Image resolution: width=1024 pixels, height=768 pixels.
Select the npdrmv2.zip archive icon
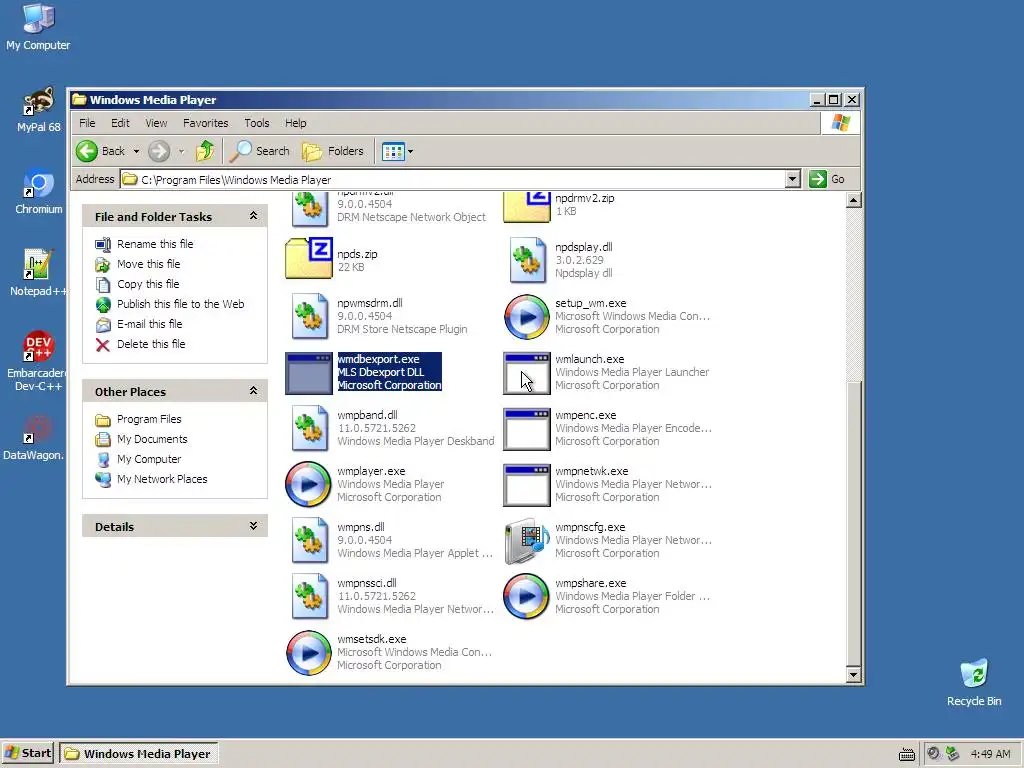[526, 207]
